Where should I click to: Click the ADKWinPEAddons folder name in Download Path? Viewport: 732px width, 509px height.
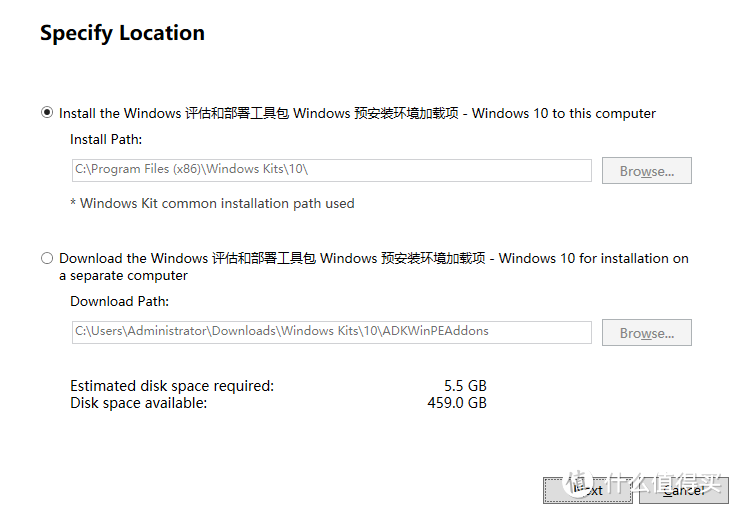point(438,331)
